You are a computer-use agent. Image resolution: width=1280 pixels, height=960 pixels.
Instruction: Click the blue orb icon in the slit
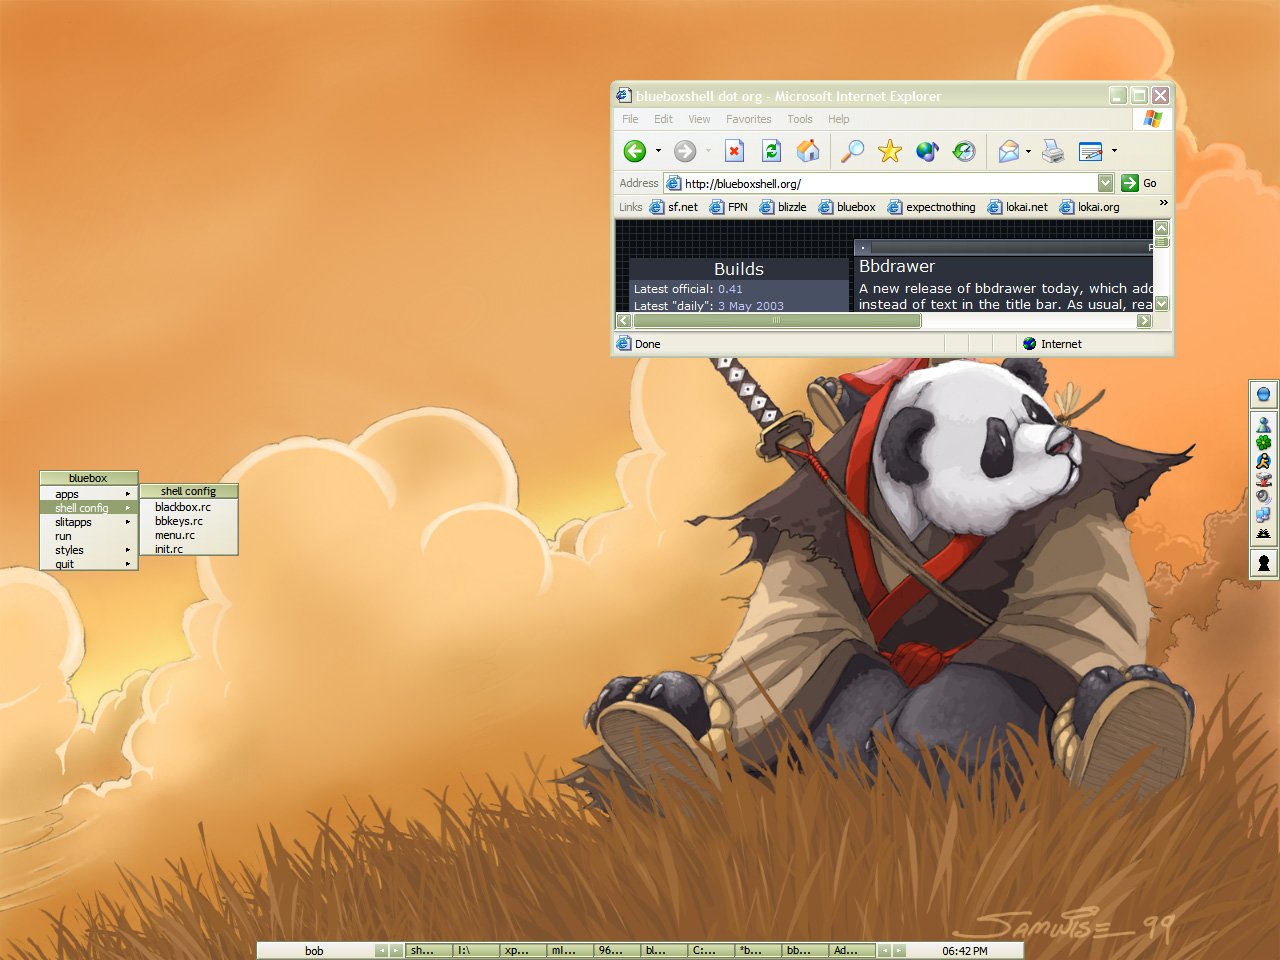pos(1263,394)
